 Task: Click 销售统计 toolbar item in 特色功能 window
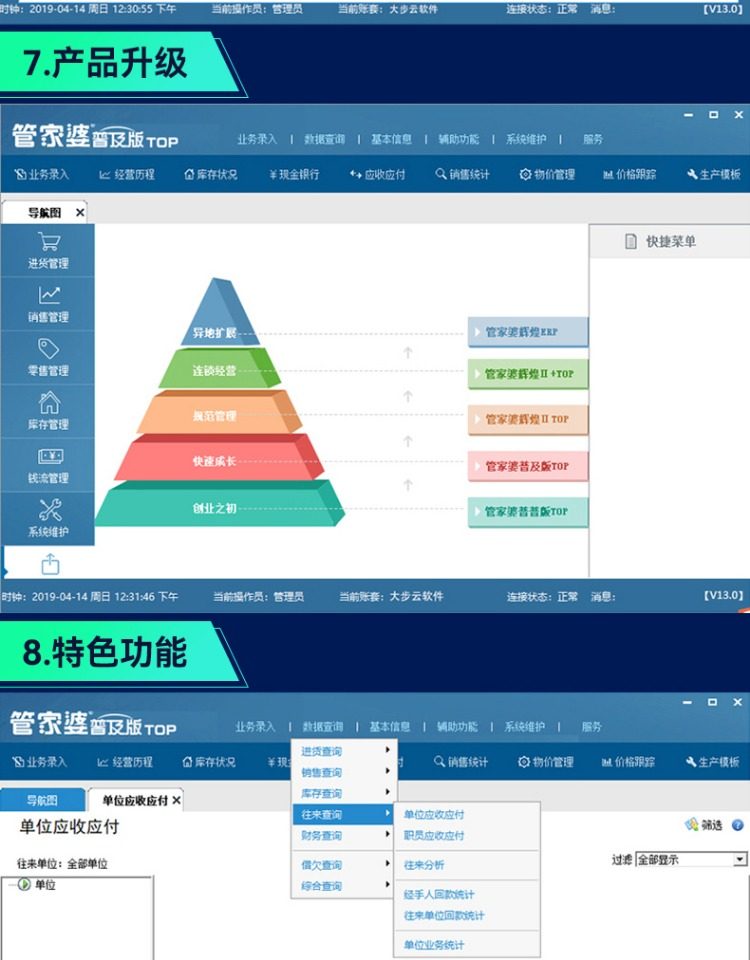click(460, 762)
